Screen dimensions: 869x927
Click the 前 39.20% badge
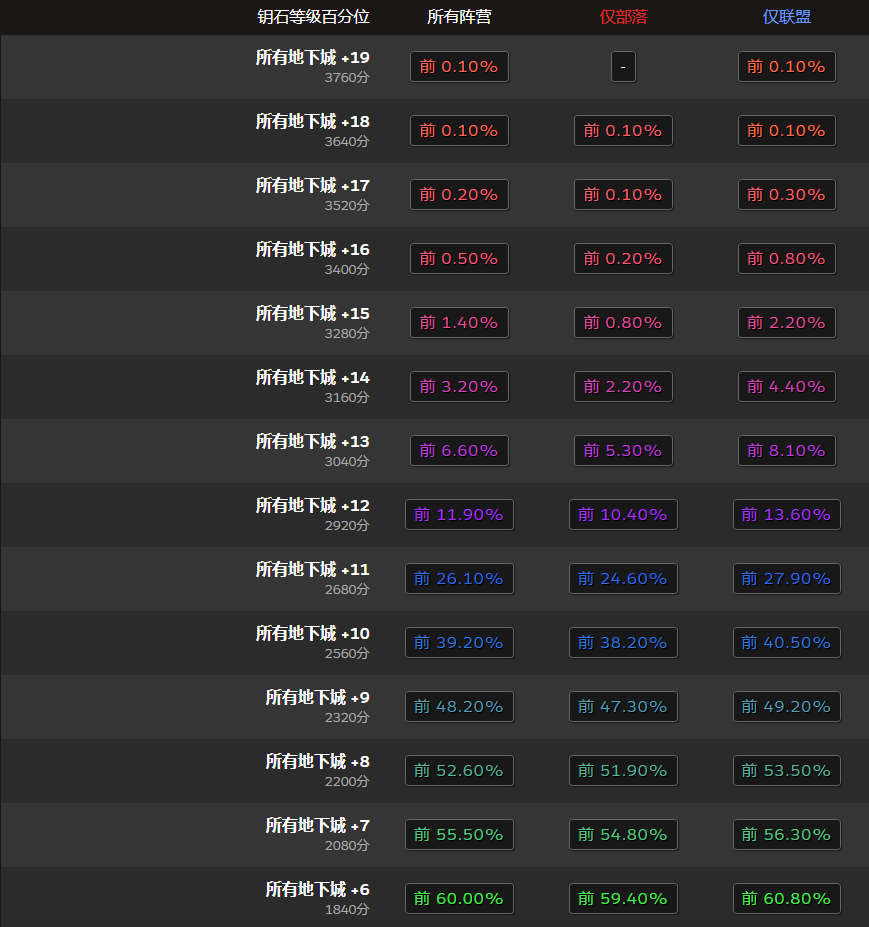459,643
